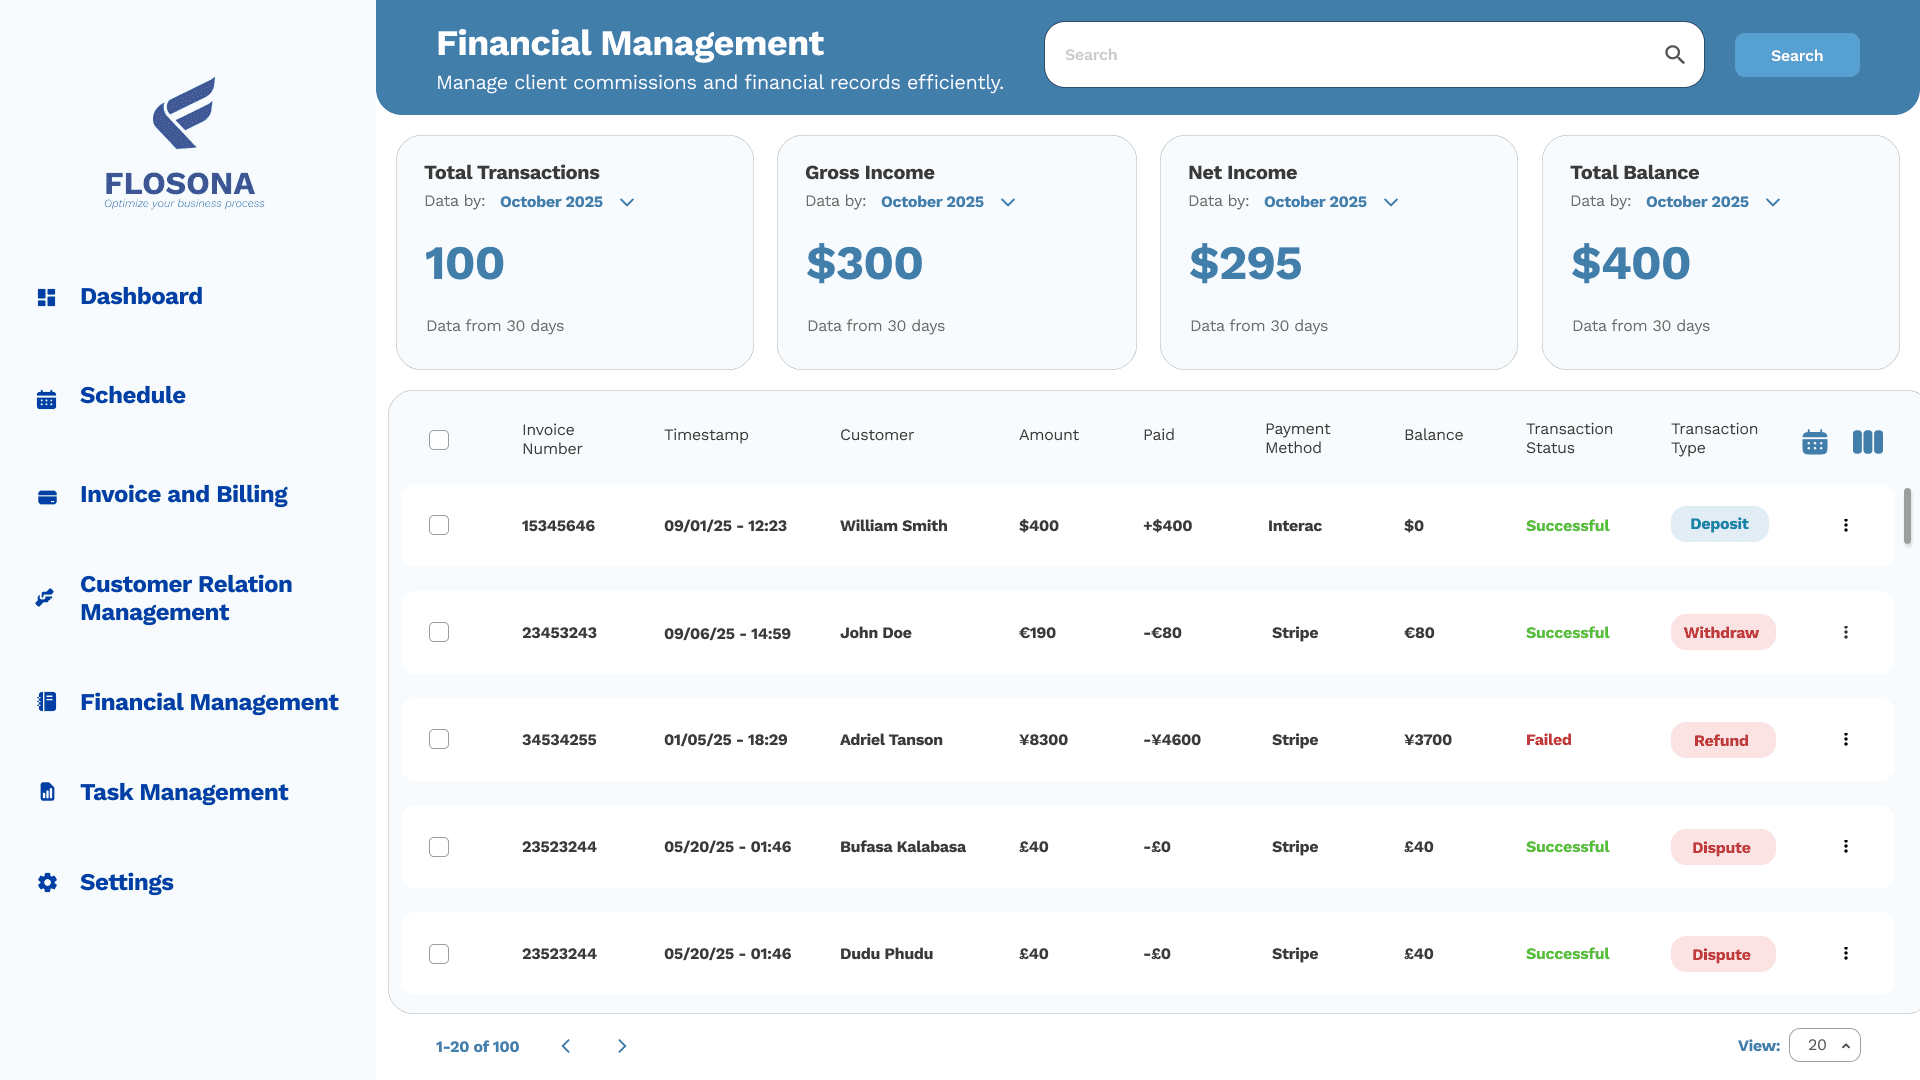This screenshot has height=1080, width=1920.
Task: Click the magnifying glass search icon
Action: coord(1674,54)
